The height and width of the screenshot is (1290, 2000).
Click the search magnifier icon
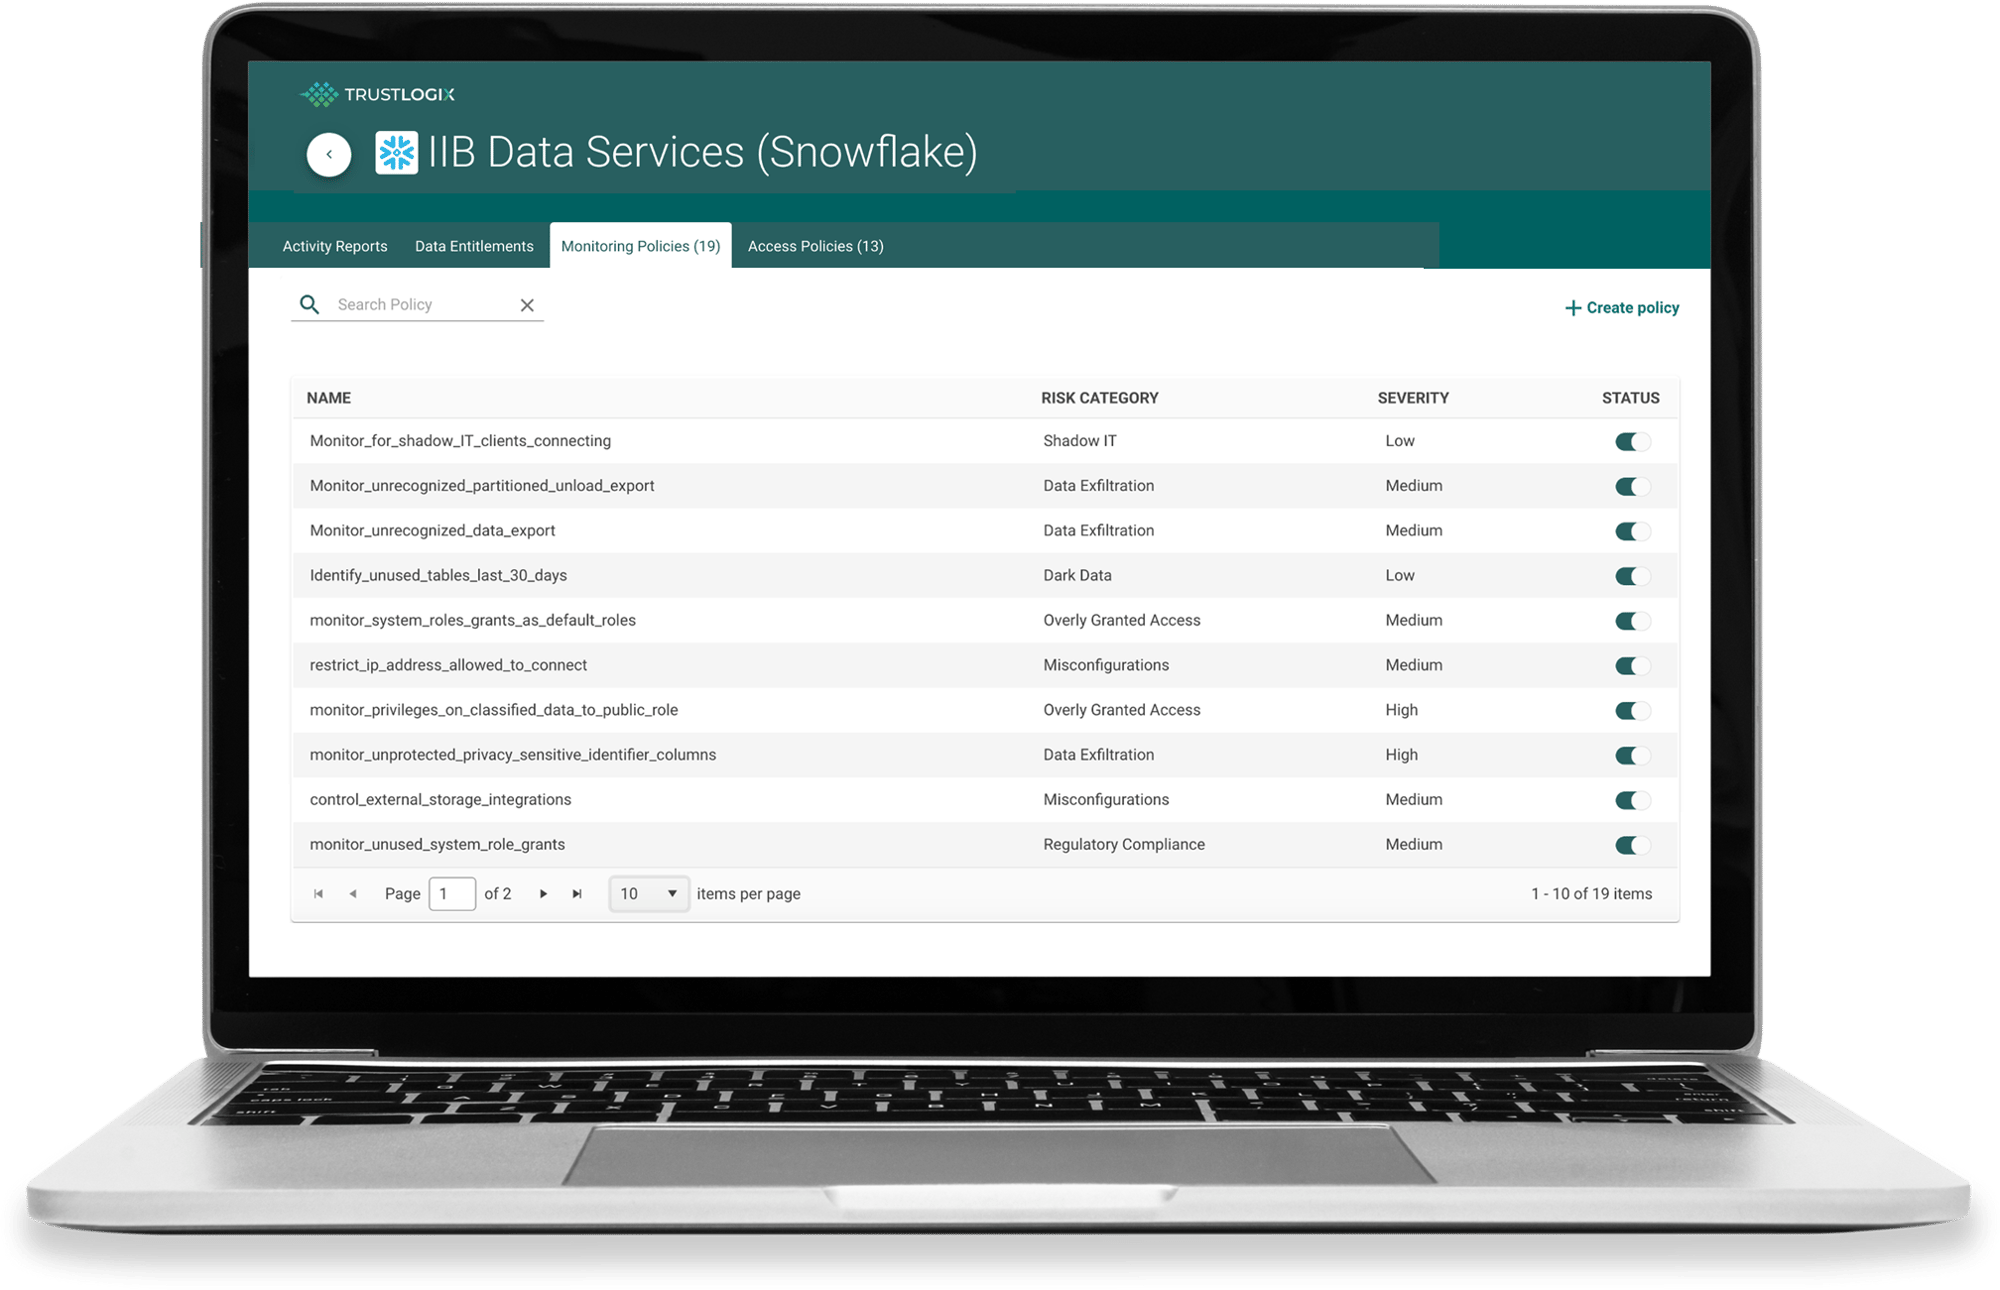(x=313, y=305)
